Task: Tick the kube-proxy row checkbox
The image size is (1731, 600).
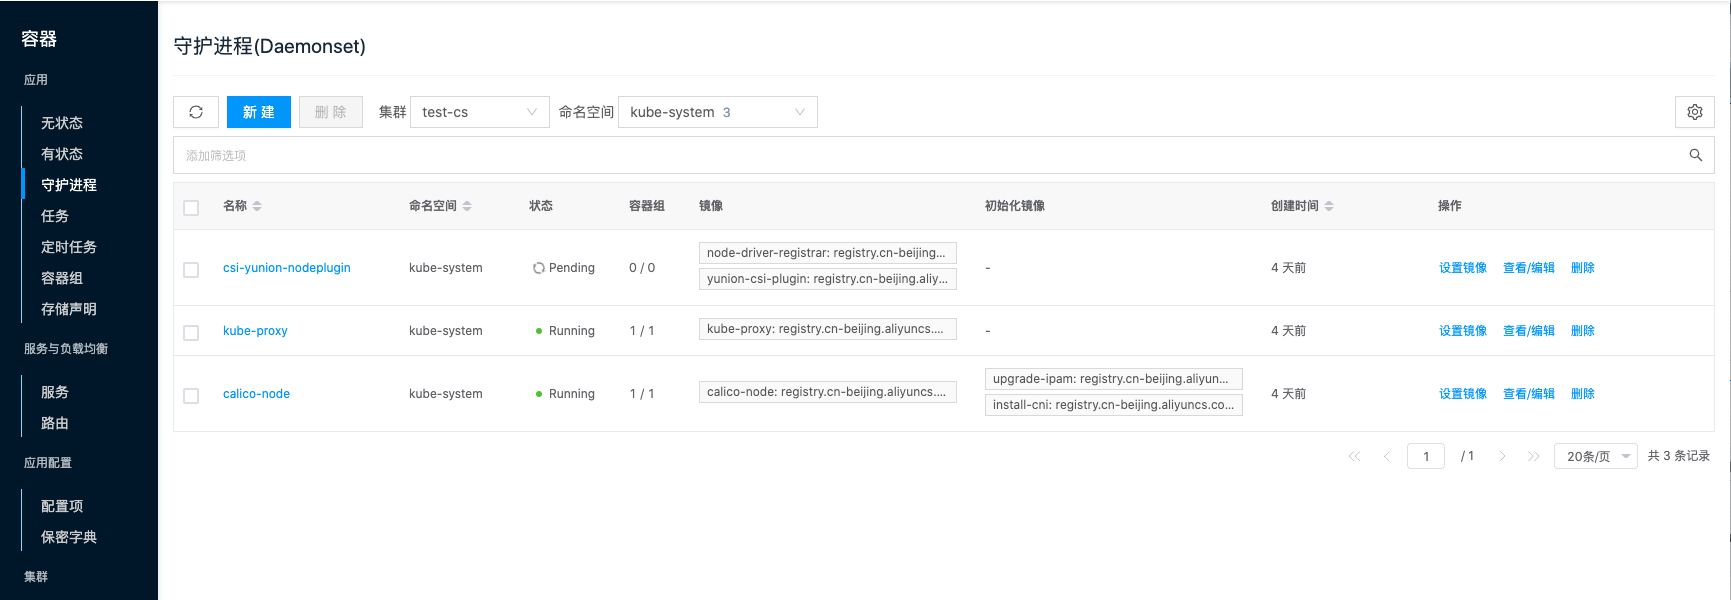Action: click(x=191, y=333)
